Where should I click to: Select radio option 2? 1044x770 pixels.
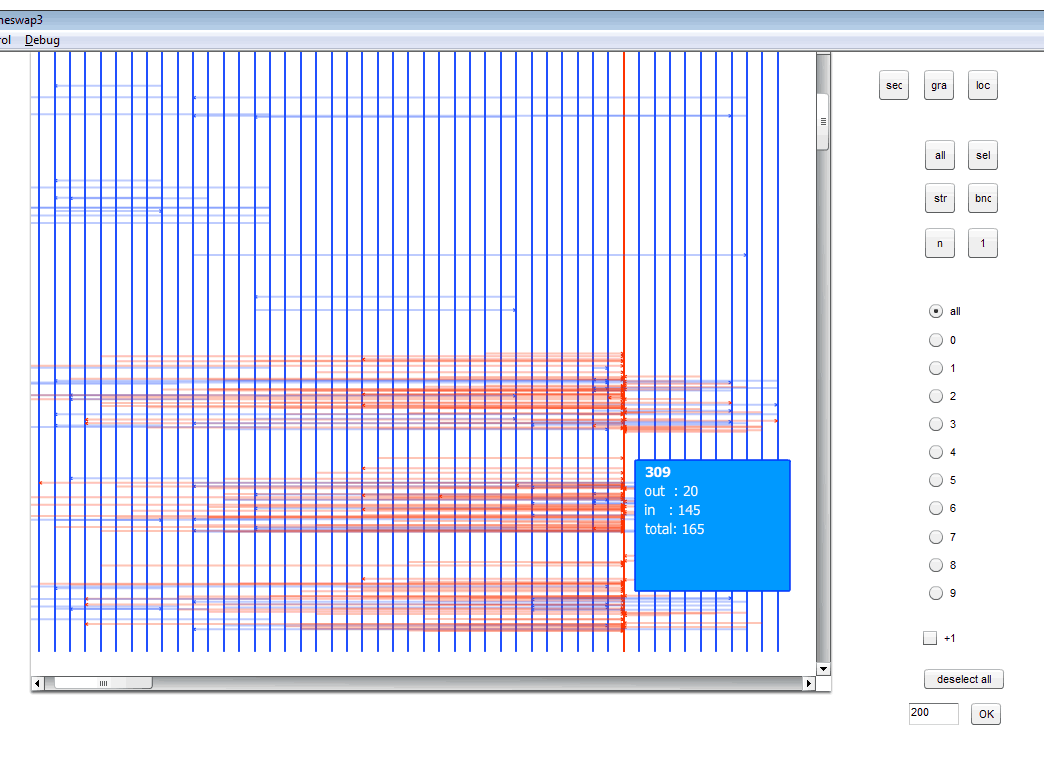click(935, 396)
